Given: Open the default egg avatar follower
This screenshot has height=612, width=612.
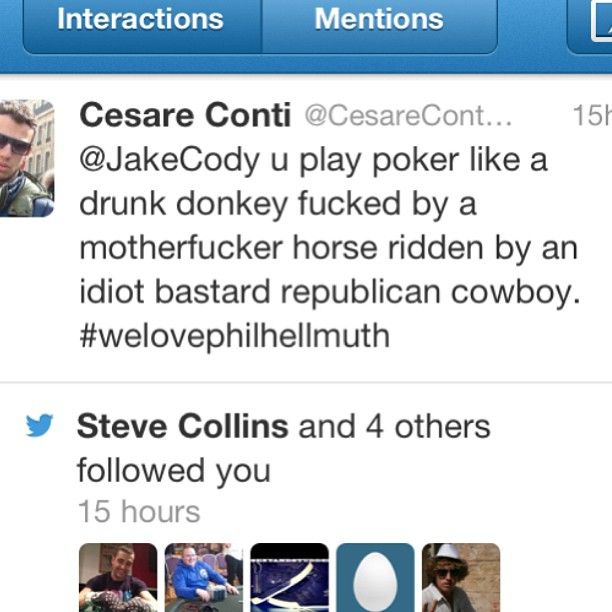Looking at the screenshot, I should 375,578.
